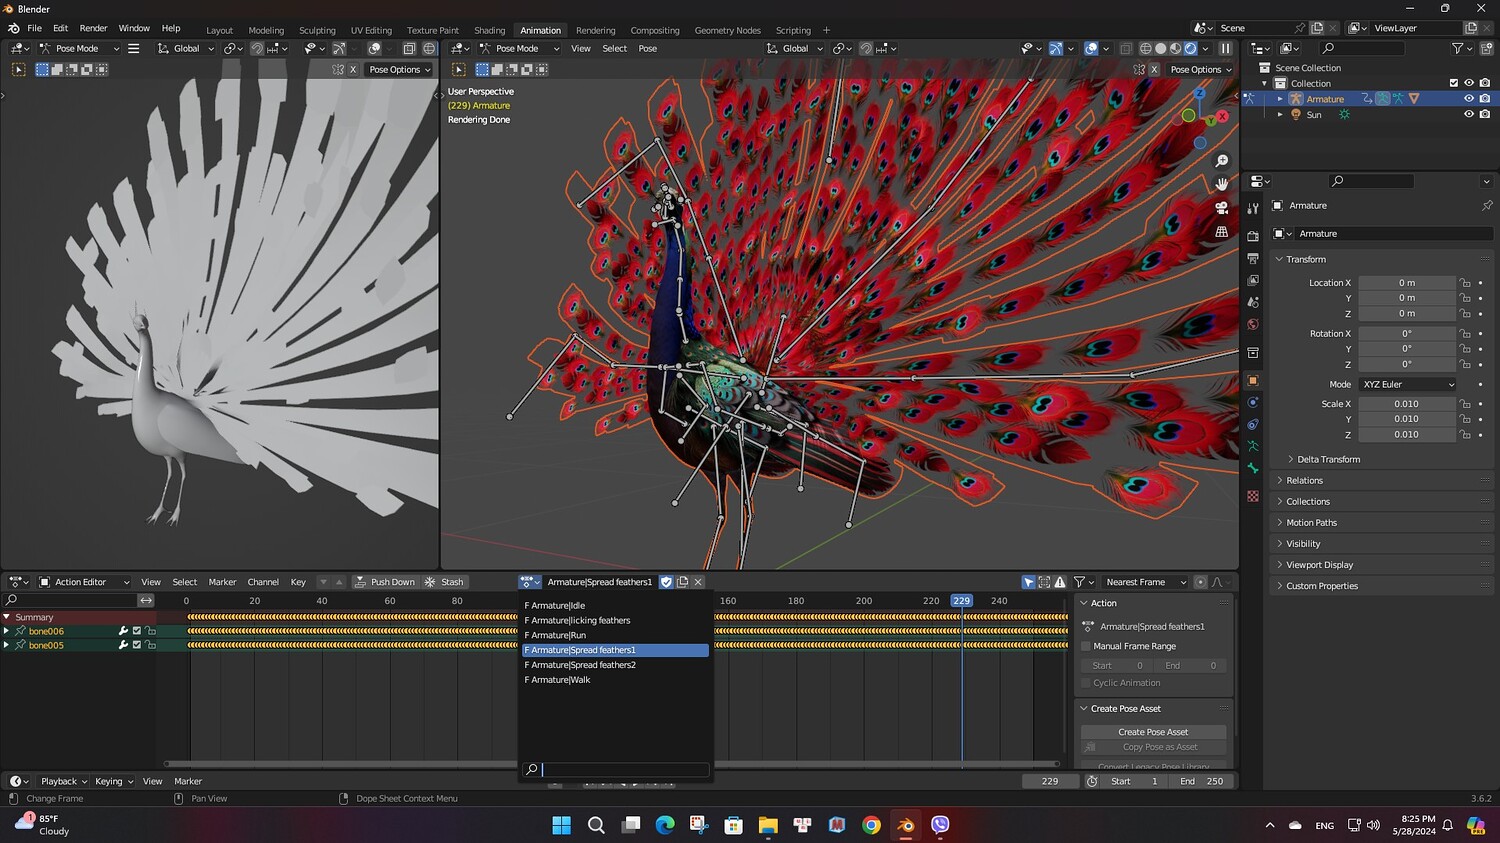The width and height of the screenshot is (1500, 843).
Task: Open the Action Editor mode dropdown
Action: point(84,582)
